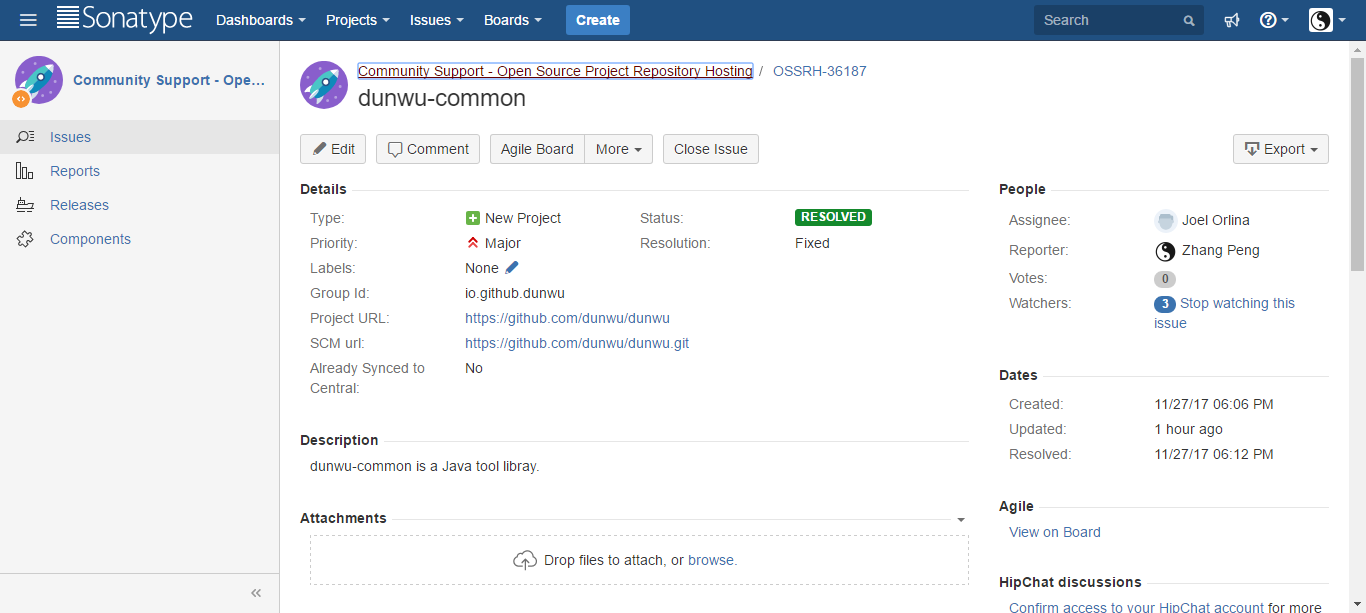Expand the Attachments options arrow
This screenshot has width=1366, height=613.
tap(961, 520)
